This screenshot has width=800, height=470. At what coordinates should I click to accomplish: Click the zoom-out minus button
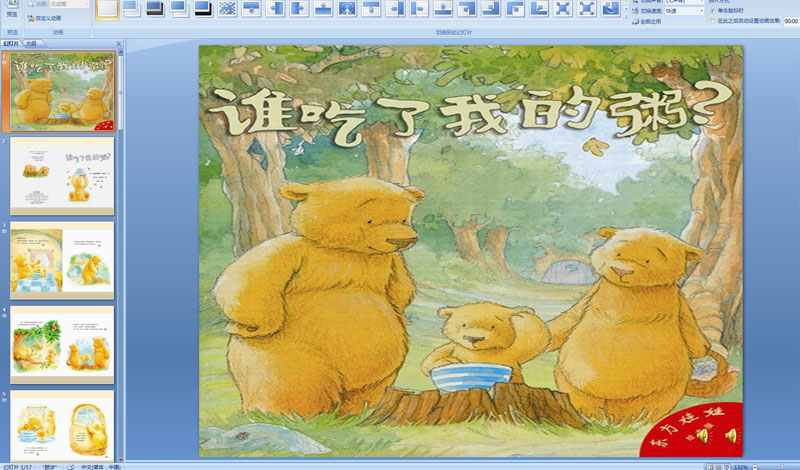pos(755,467)
